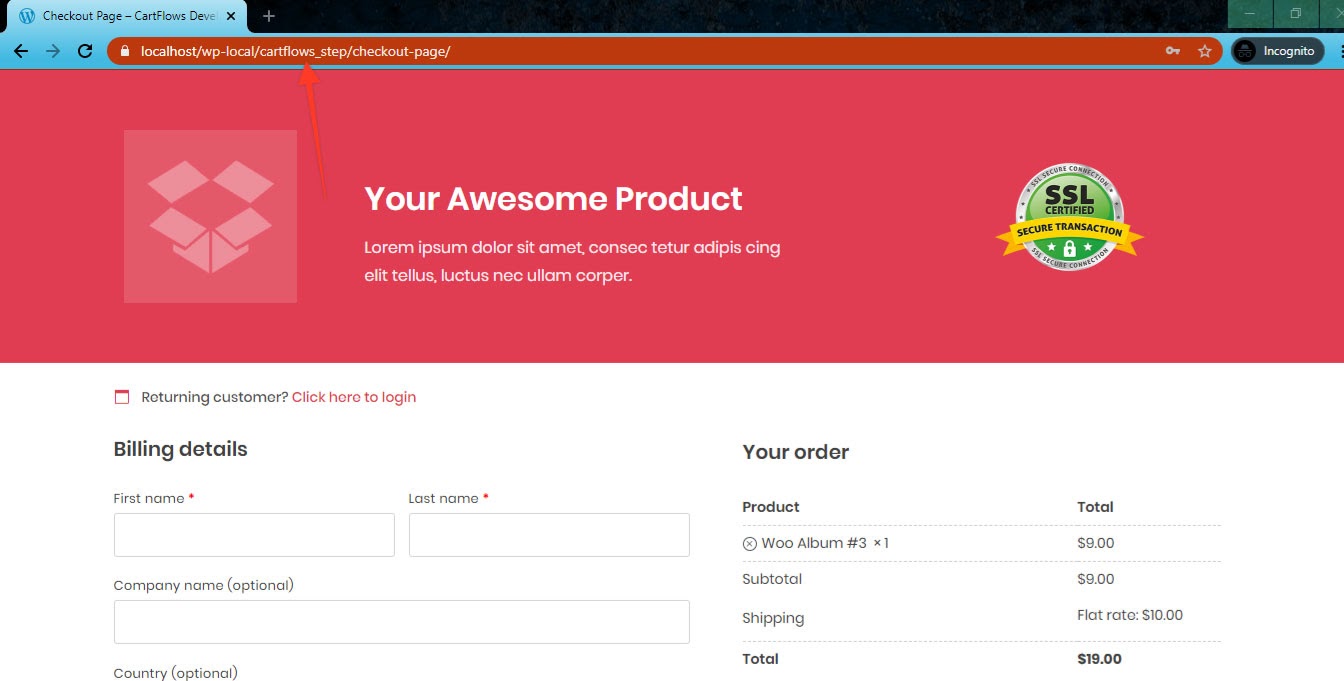The width and height of the screenshot is (1344, 681).
Task: Reload the checkout page
Action: pyautogui.click(x=85, y=51)
